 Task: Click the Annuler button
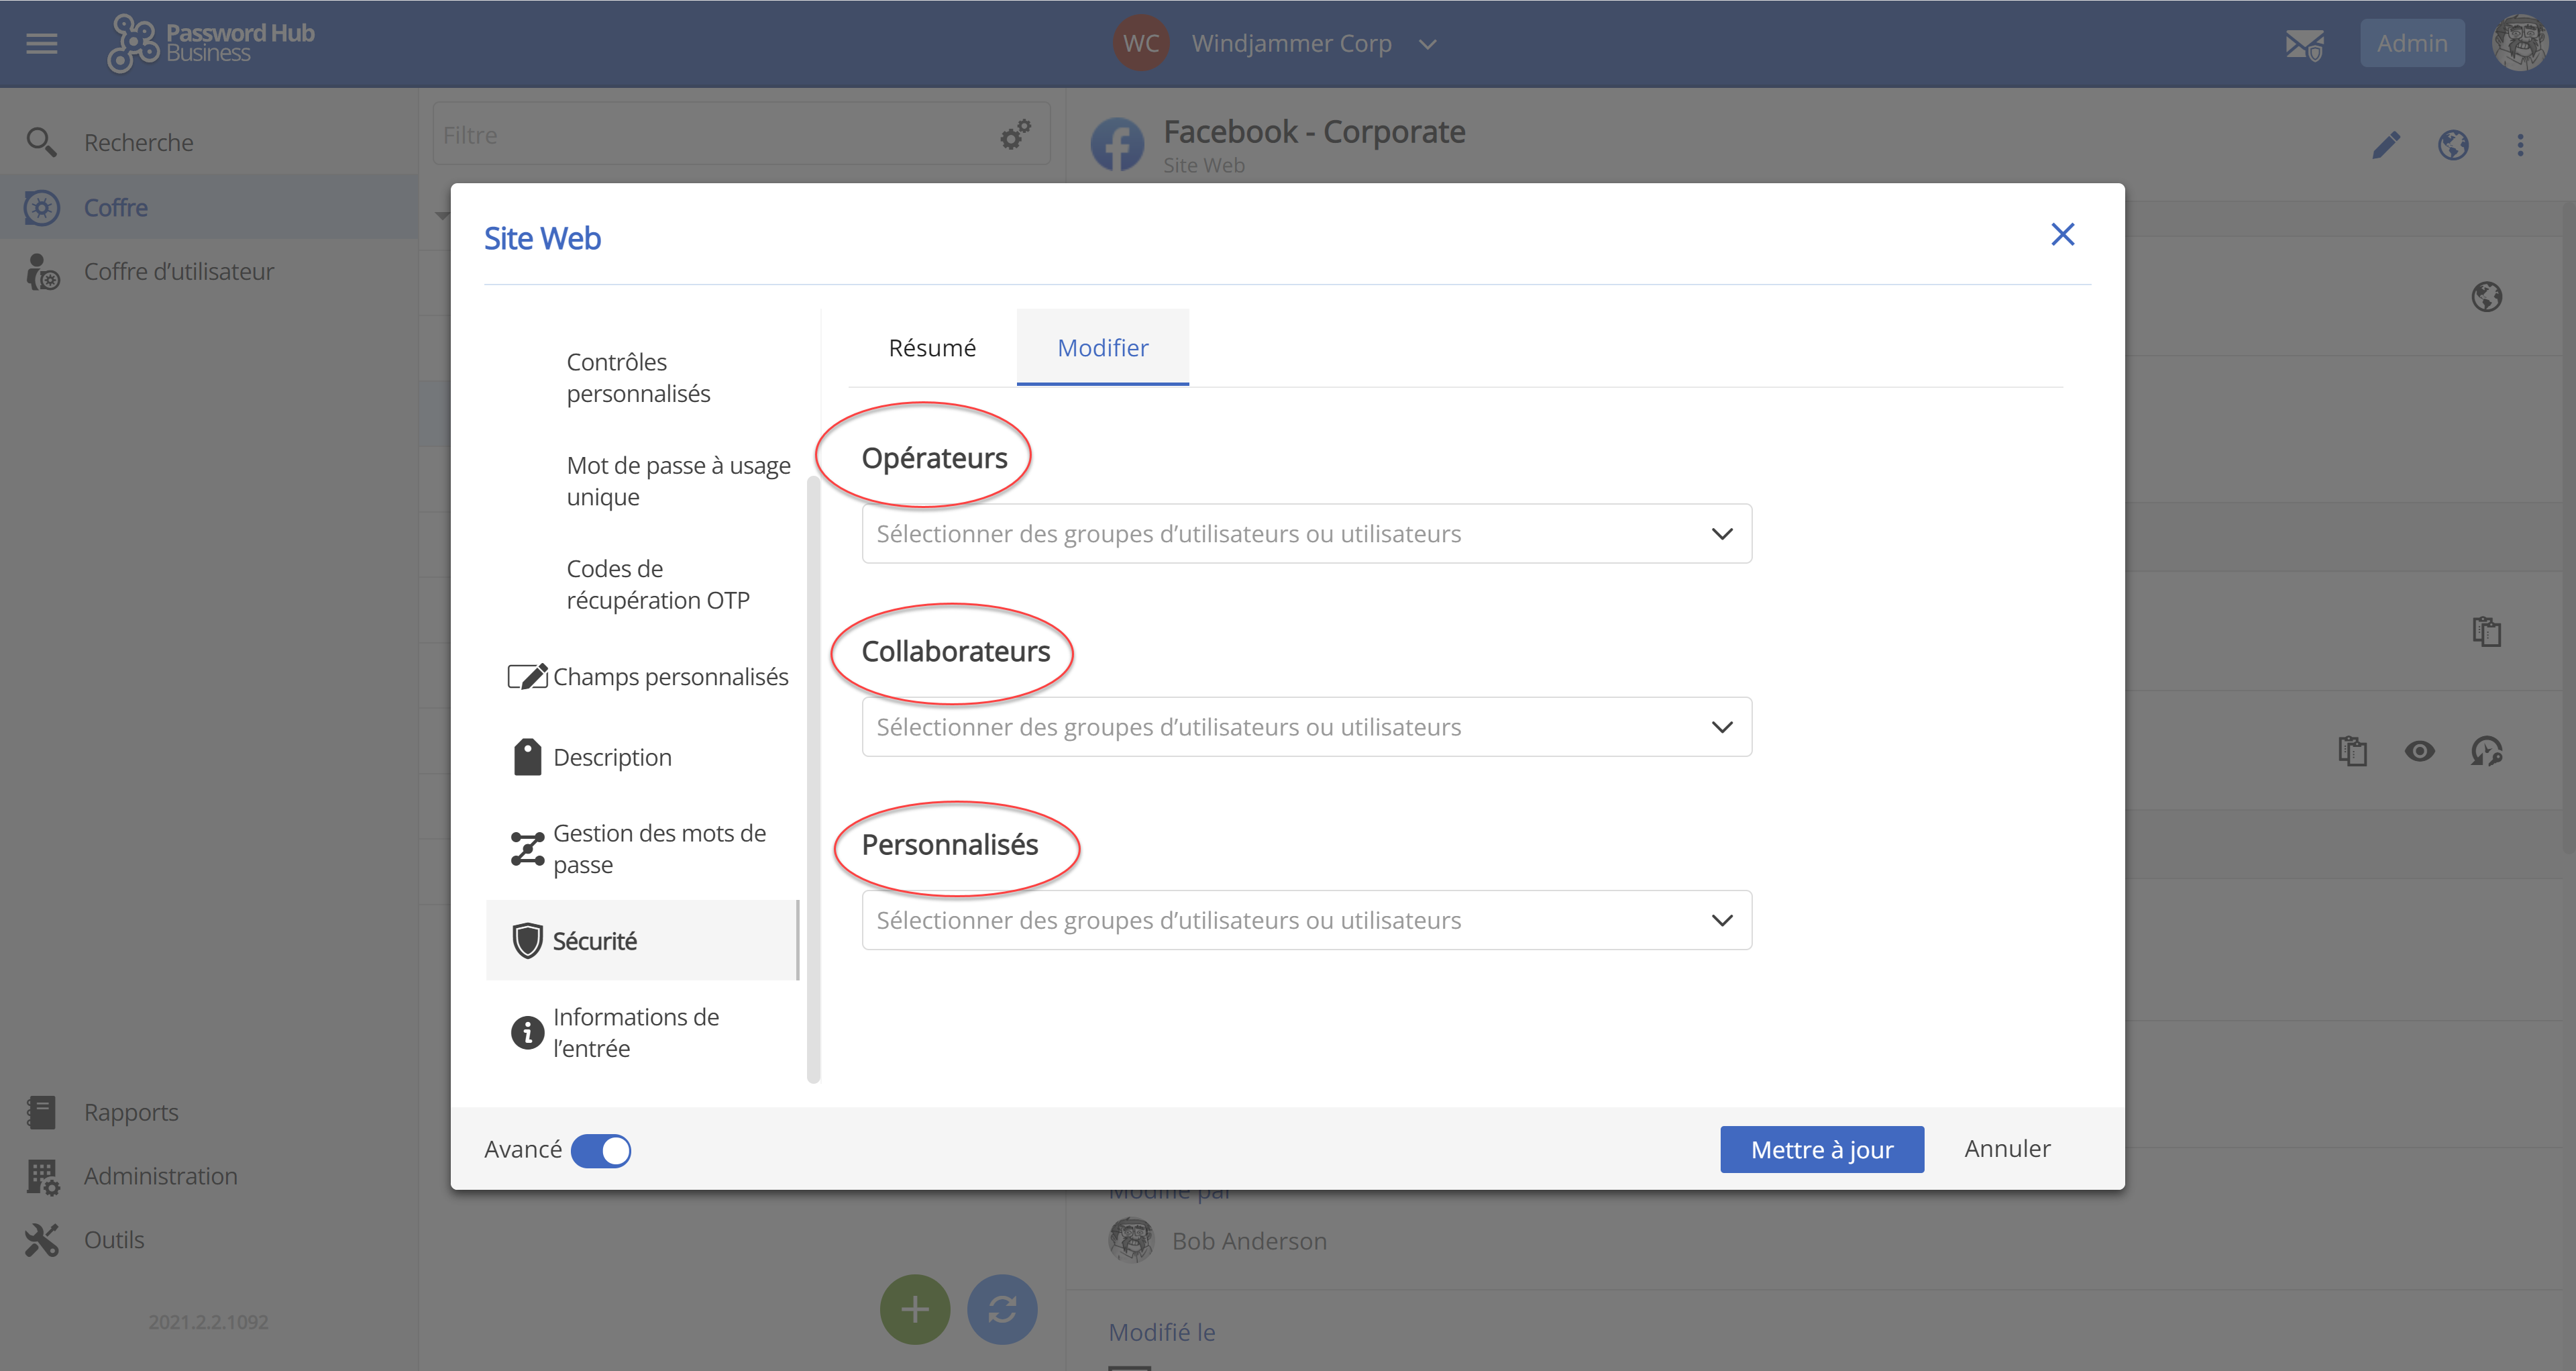point(2007,1149)
